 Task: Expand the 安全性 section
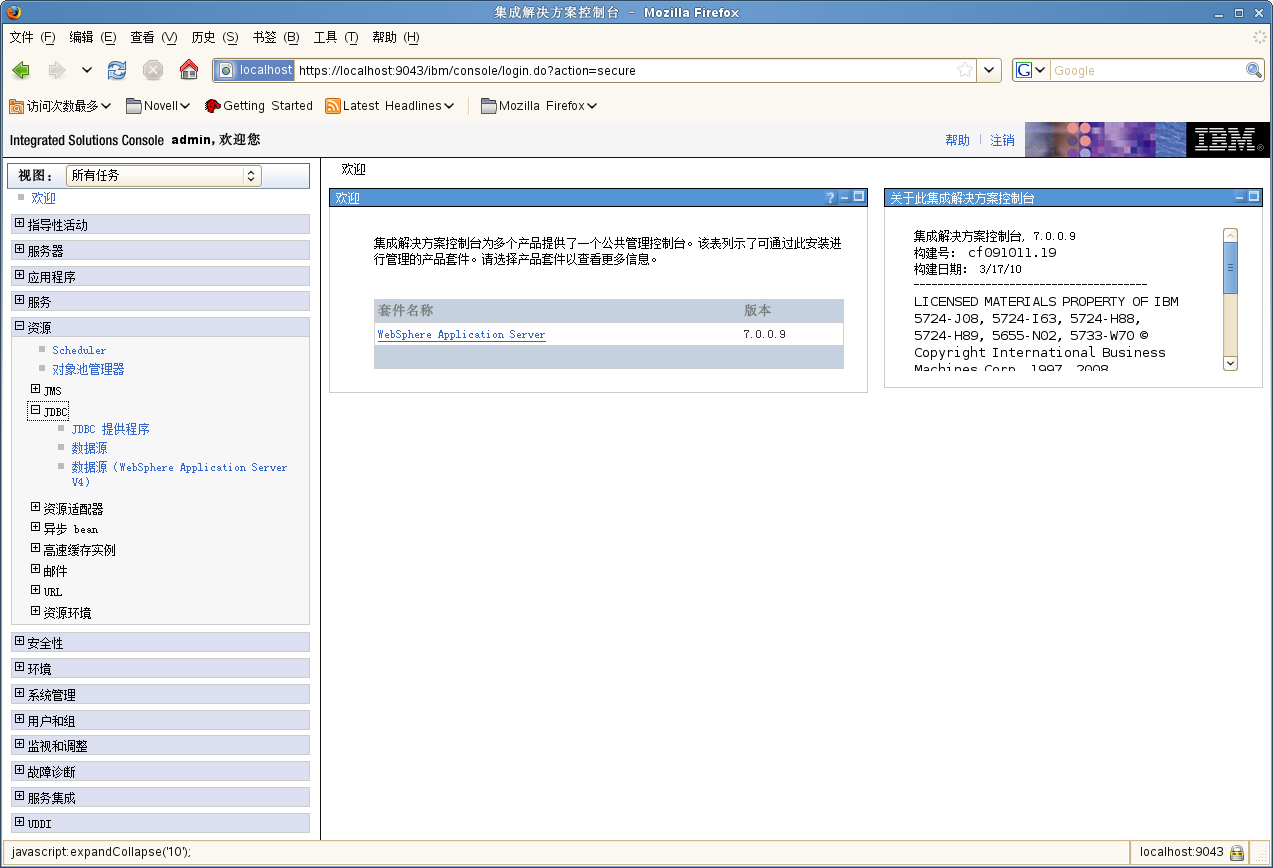(x=19, y=642)
